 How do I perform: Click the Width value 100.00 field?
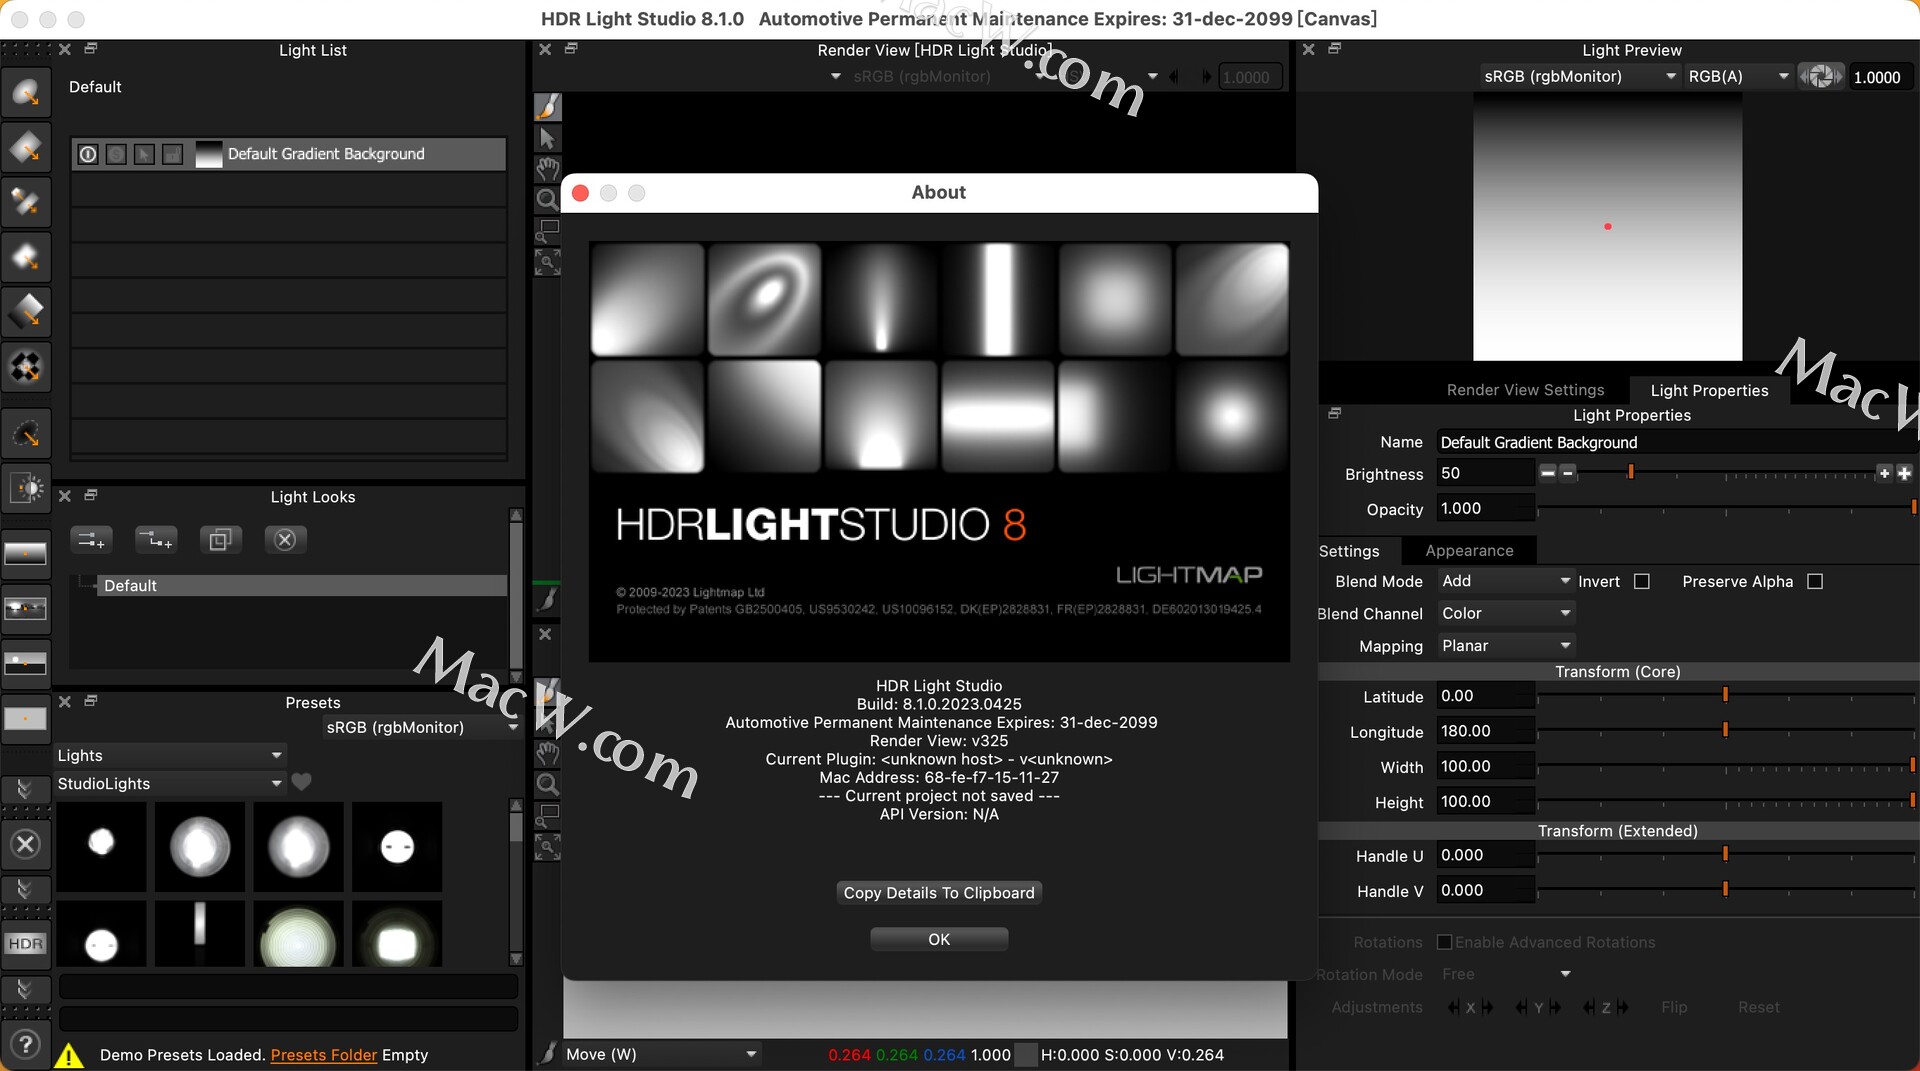pyautogui.click(x=1485, y=767)
